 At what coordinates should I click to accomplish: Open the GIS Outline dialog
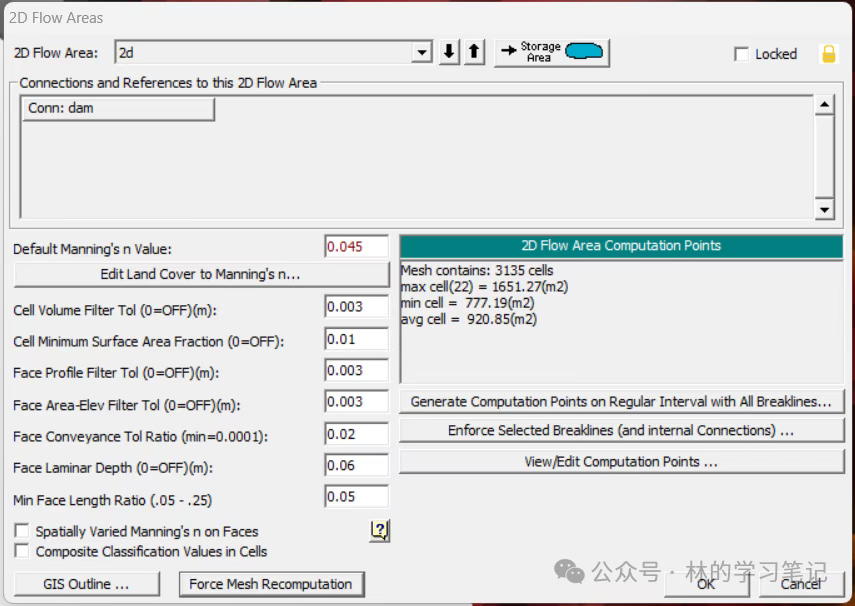click(x=86, y=584)
